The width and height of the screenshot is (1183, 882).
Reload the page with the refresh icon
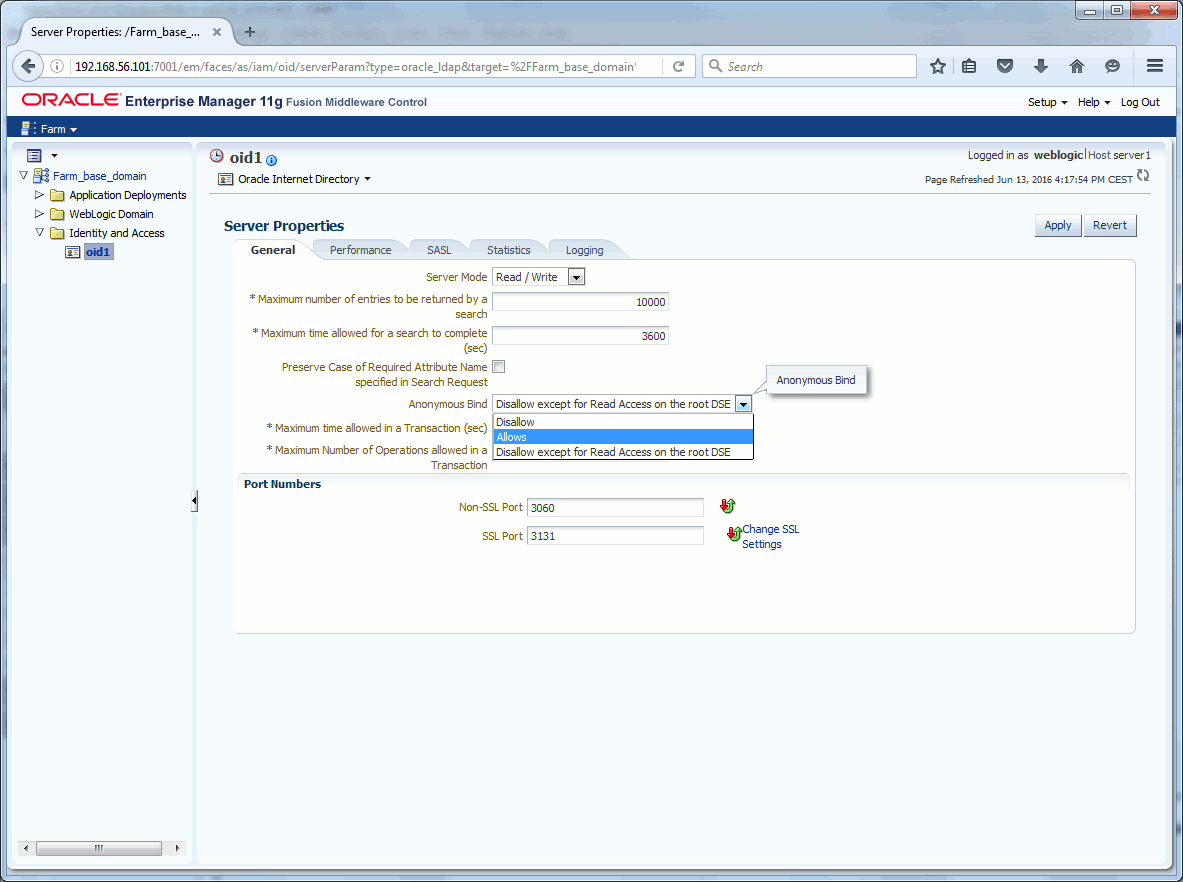[678, 66]
